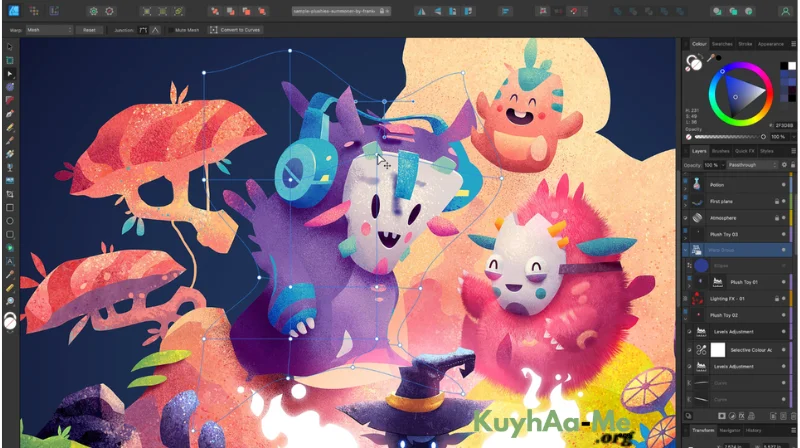The image size is (800, 448).
Task: Toggle visibility of the Atmosphere layer
Action: 784,218
